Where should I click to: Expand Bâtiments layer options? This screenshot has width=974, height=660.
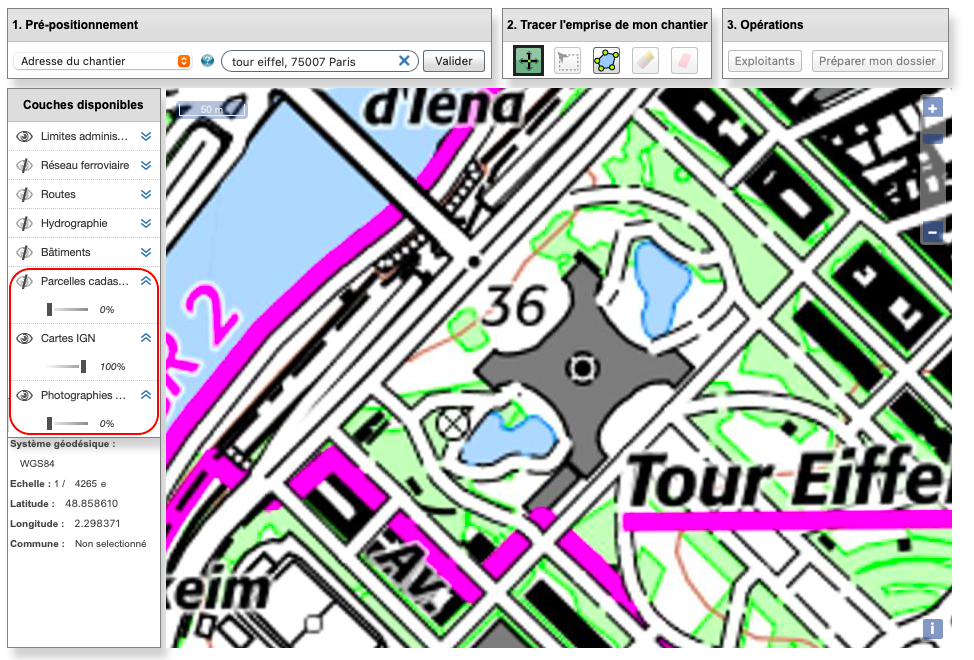click(x=146, y=252)
